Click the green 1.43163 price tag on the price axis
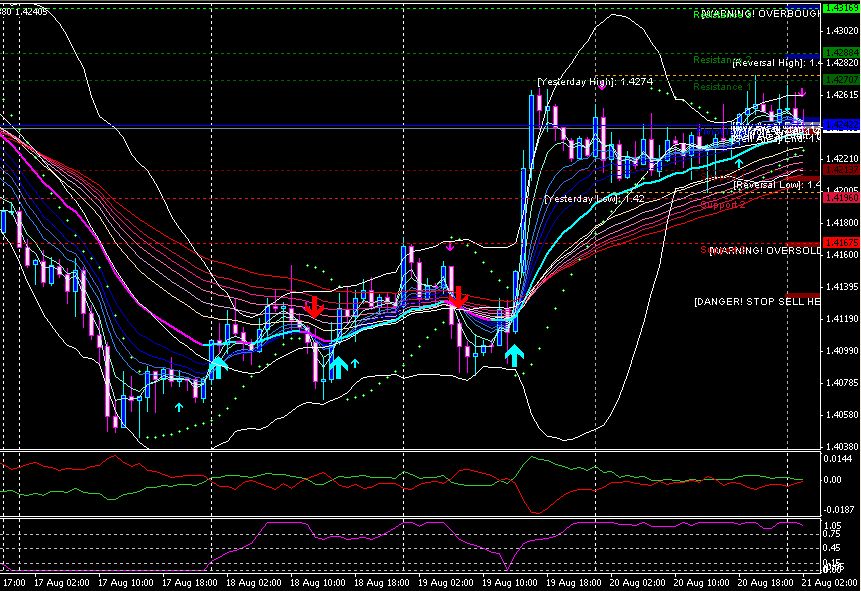The width and height of the screenshot is (861, 591). click(839, 8)
